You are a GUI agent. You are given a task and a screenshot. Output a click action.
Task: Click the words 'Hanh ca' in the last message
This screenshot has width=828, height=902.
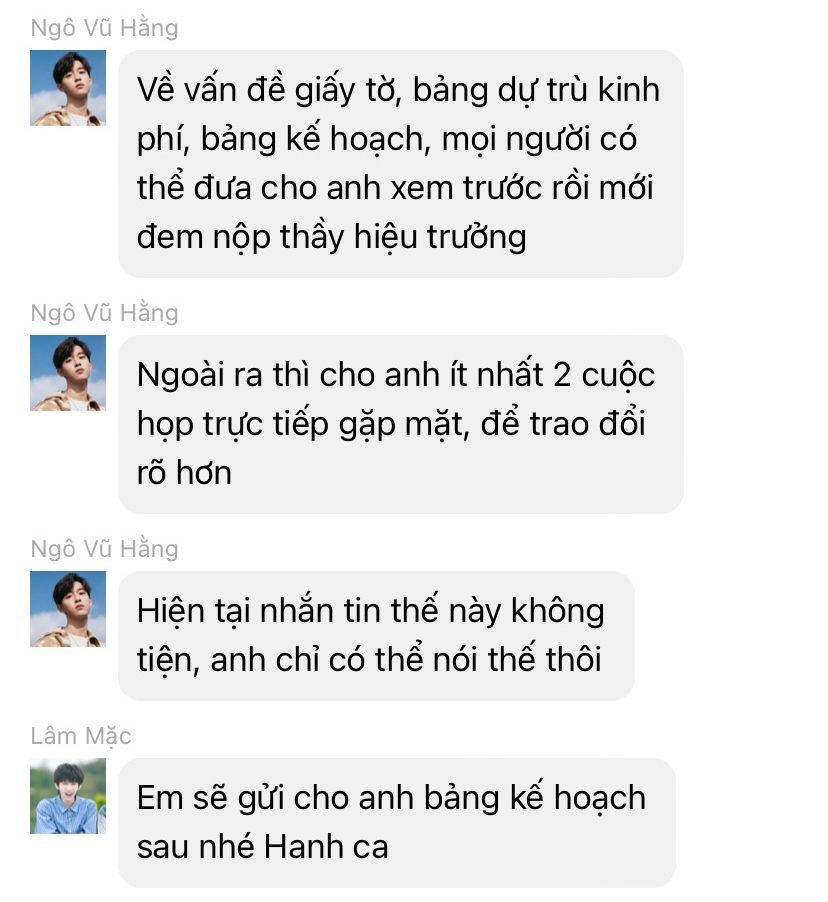[326, 847]
